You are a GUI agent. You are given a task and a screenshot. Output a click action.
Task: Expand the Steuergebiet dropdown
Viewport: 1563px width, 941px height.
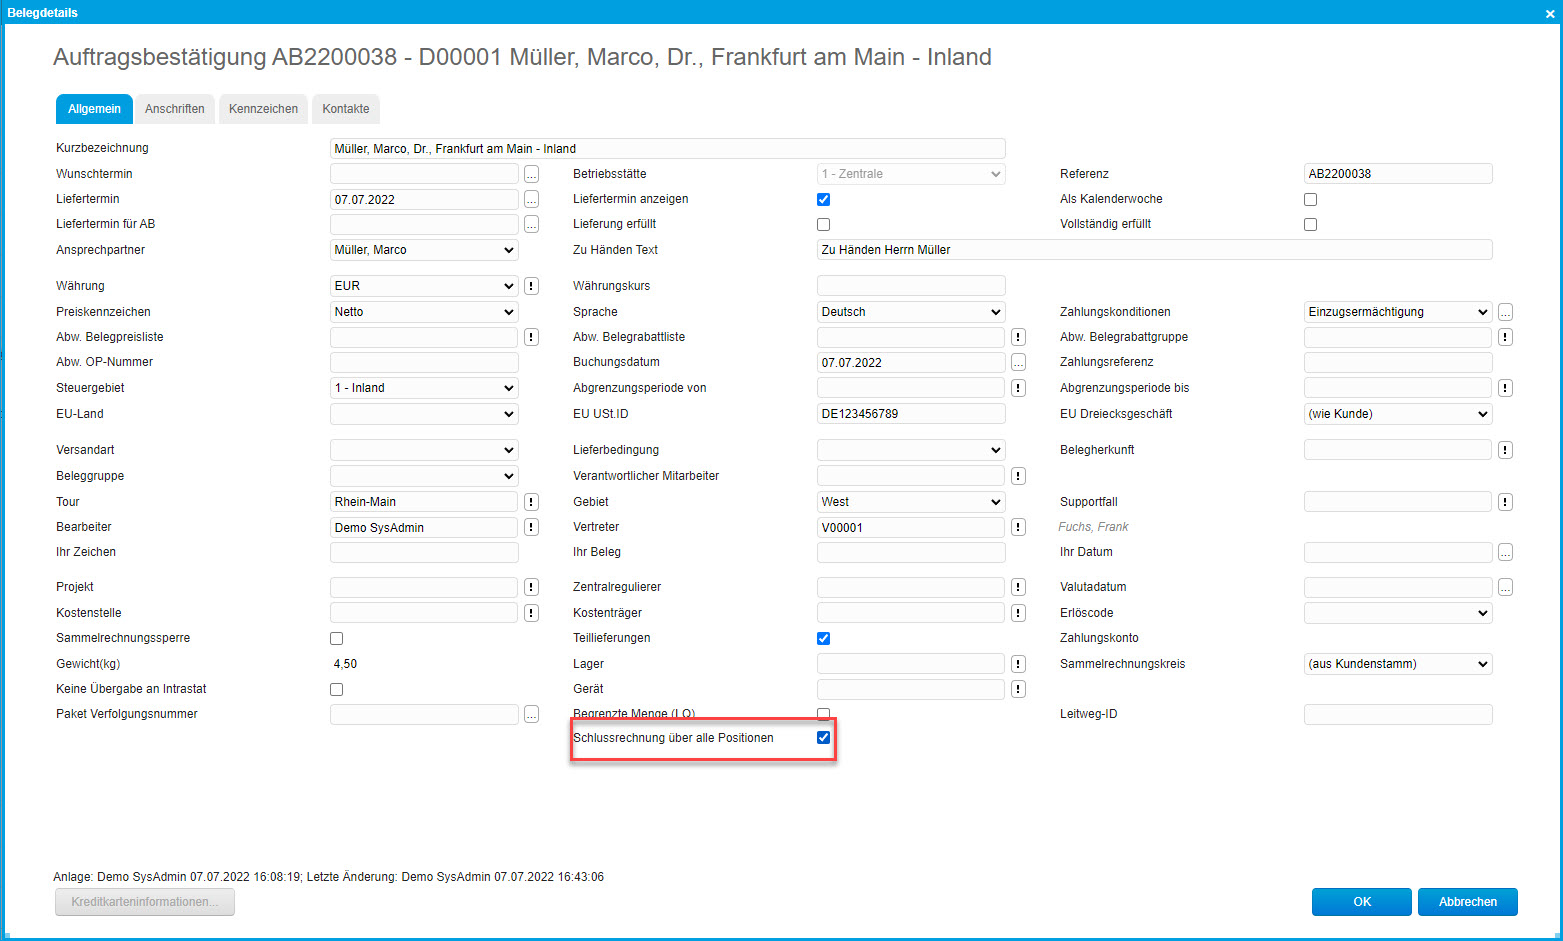pos(424,388)
